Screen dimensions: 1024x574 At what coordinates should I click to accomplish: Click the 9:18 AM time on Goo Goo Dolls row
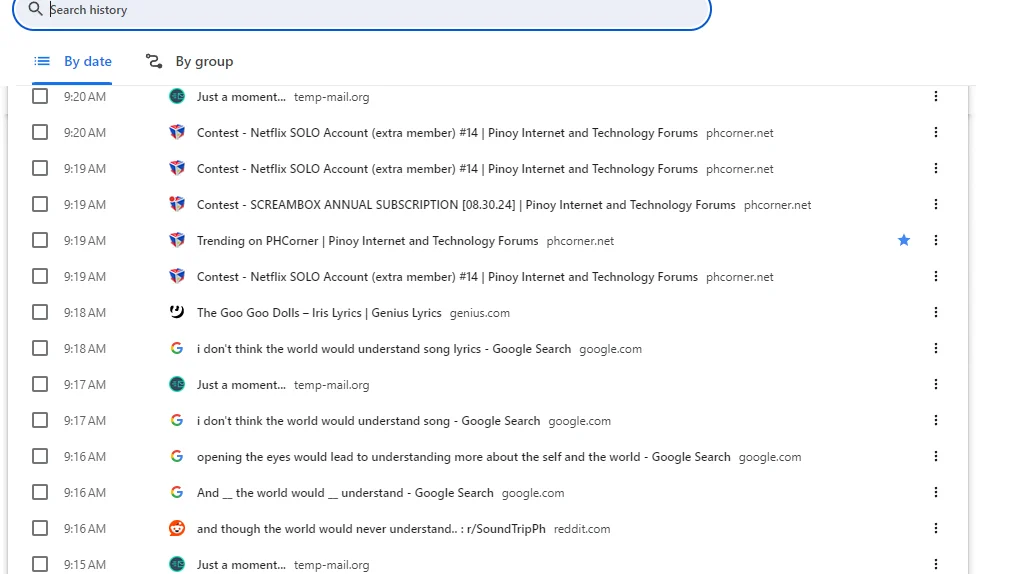[x=84, y=313]
